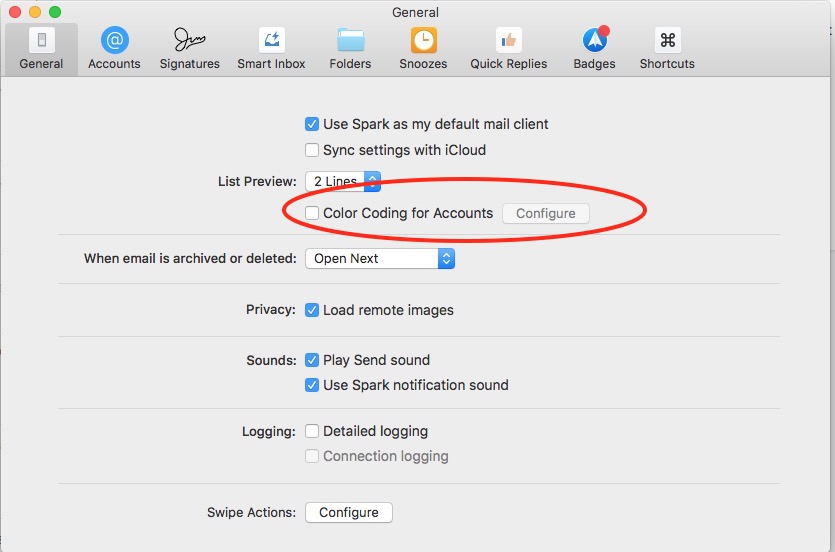This screenshot has width=835, height=552.
Task: Open the Quick Replies thumbs-up icon
Action: tap(509, 40)
